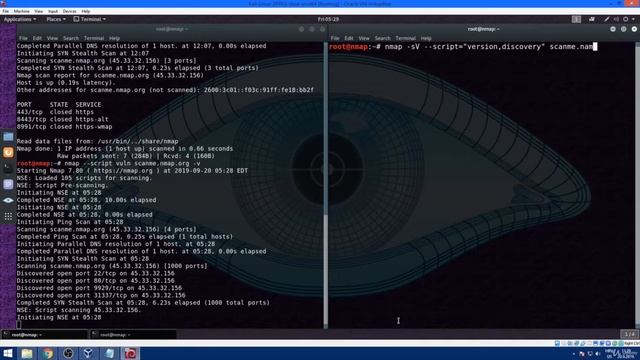Click '443/tcp closed https' row
The height and width of the screenshot is (360, 640).
(x=55, y=112)
